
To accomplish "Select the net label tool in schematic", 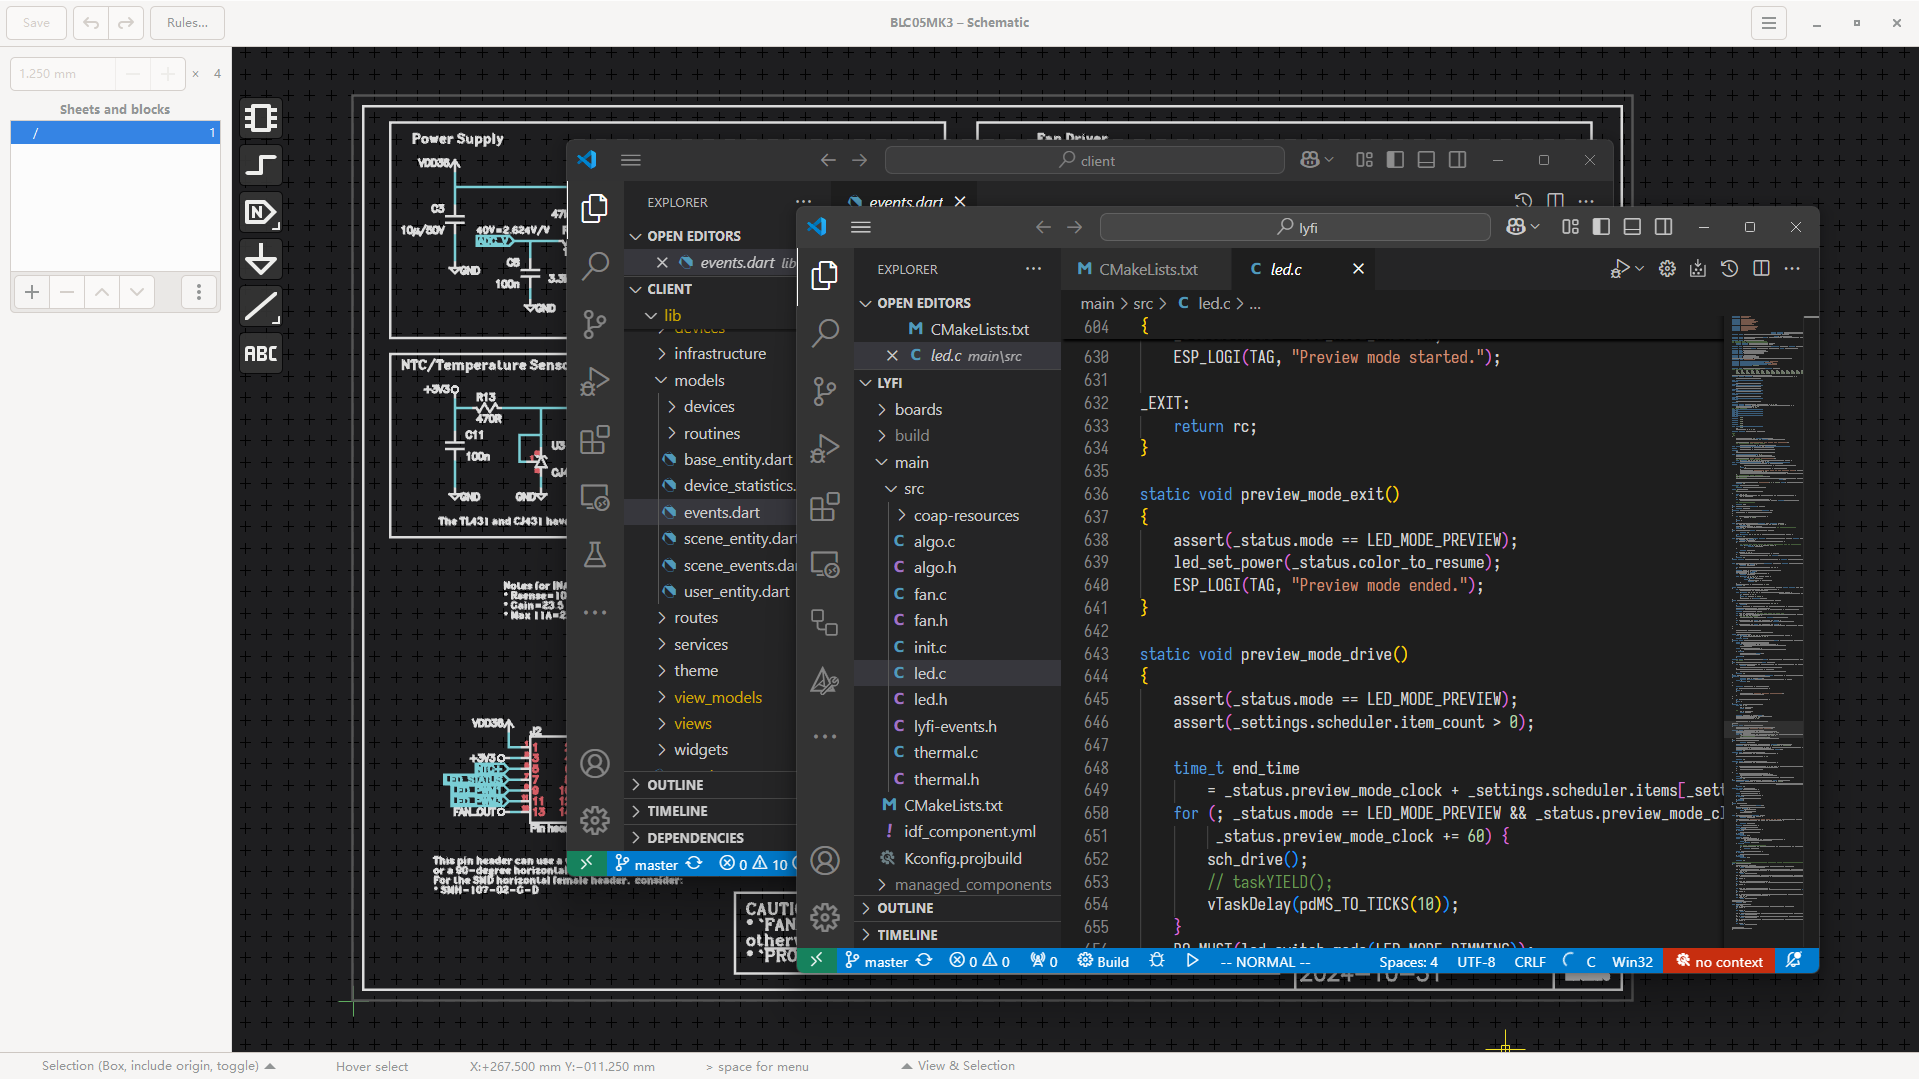I will point(261,212).
